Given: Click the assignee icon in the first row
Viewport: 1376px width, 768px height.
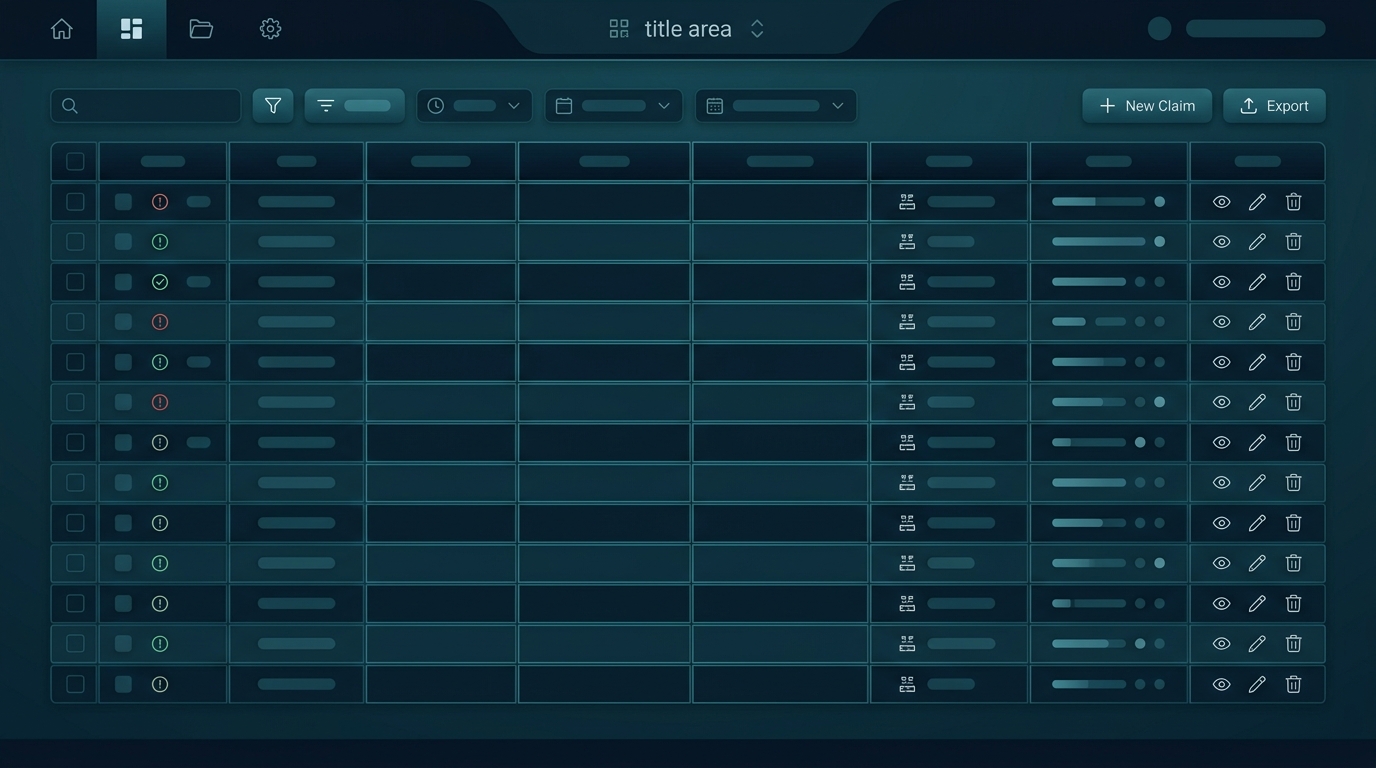Looking at the screenshot, I should tap(907, 202).
